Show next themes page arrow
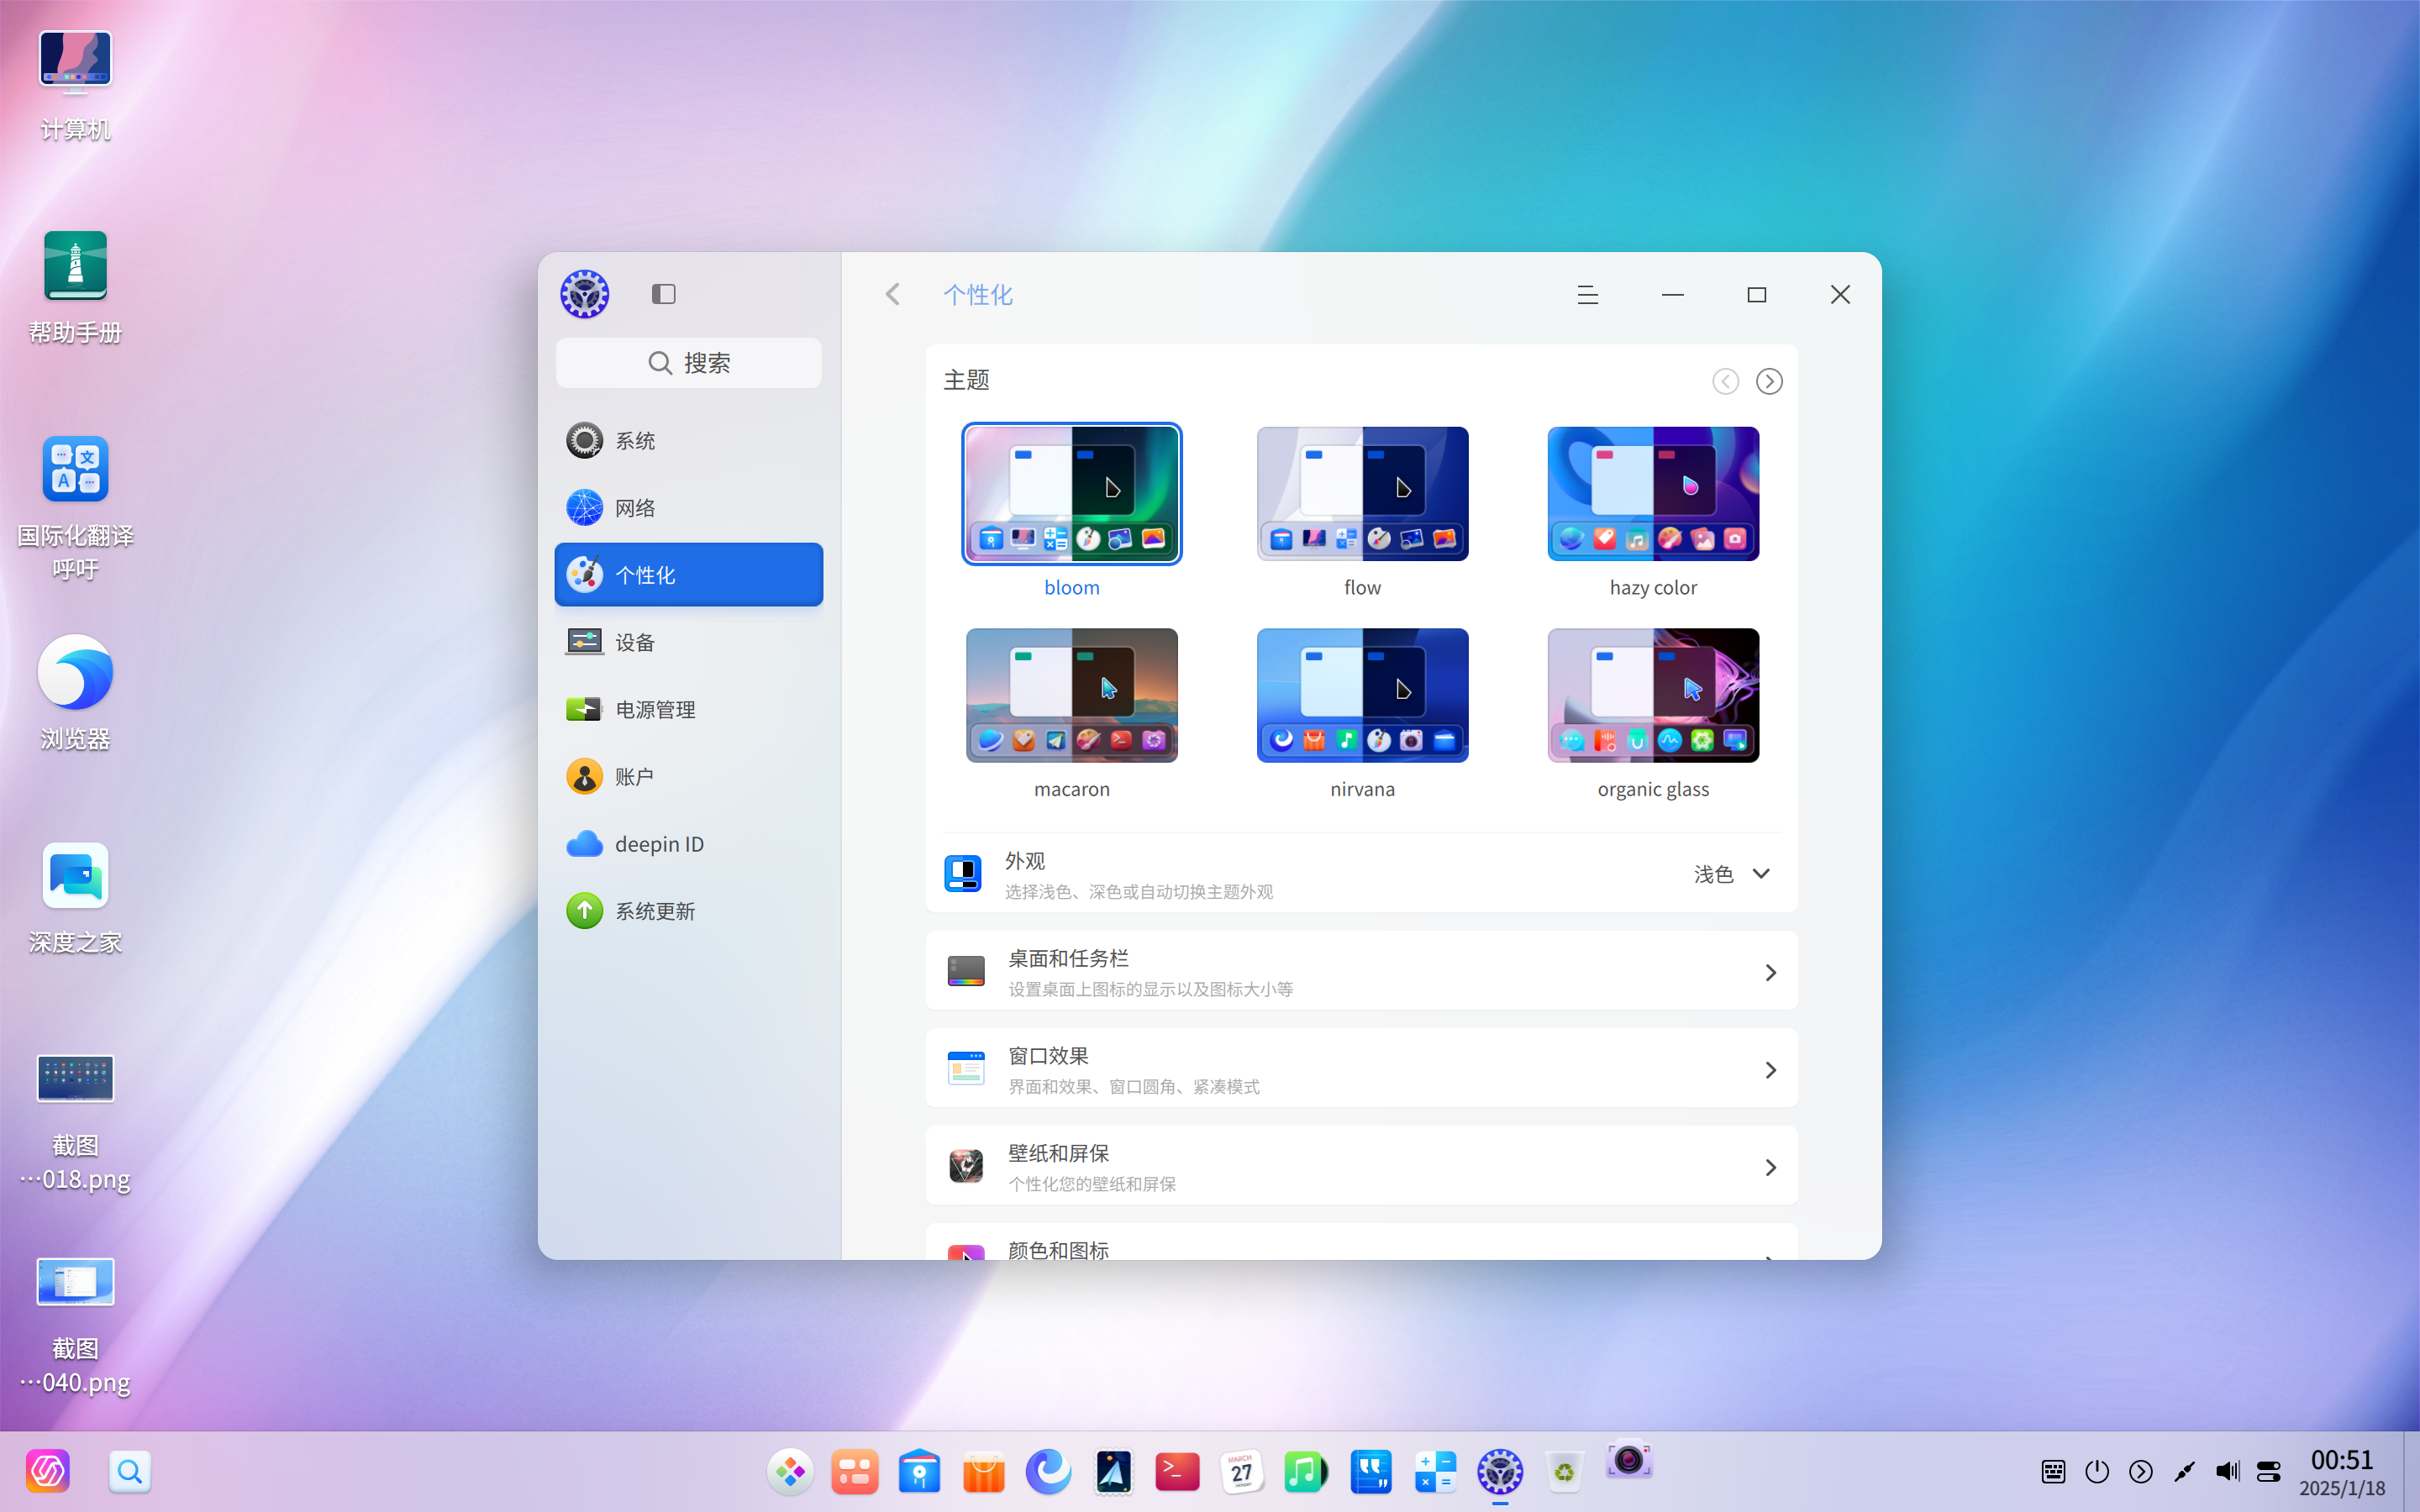The image size is (2420, 1512). [1769, 381]
